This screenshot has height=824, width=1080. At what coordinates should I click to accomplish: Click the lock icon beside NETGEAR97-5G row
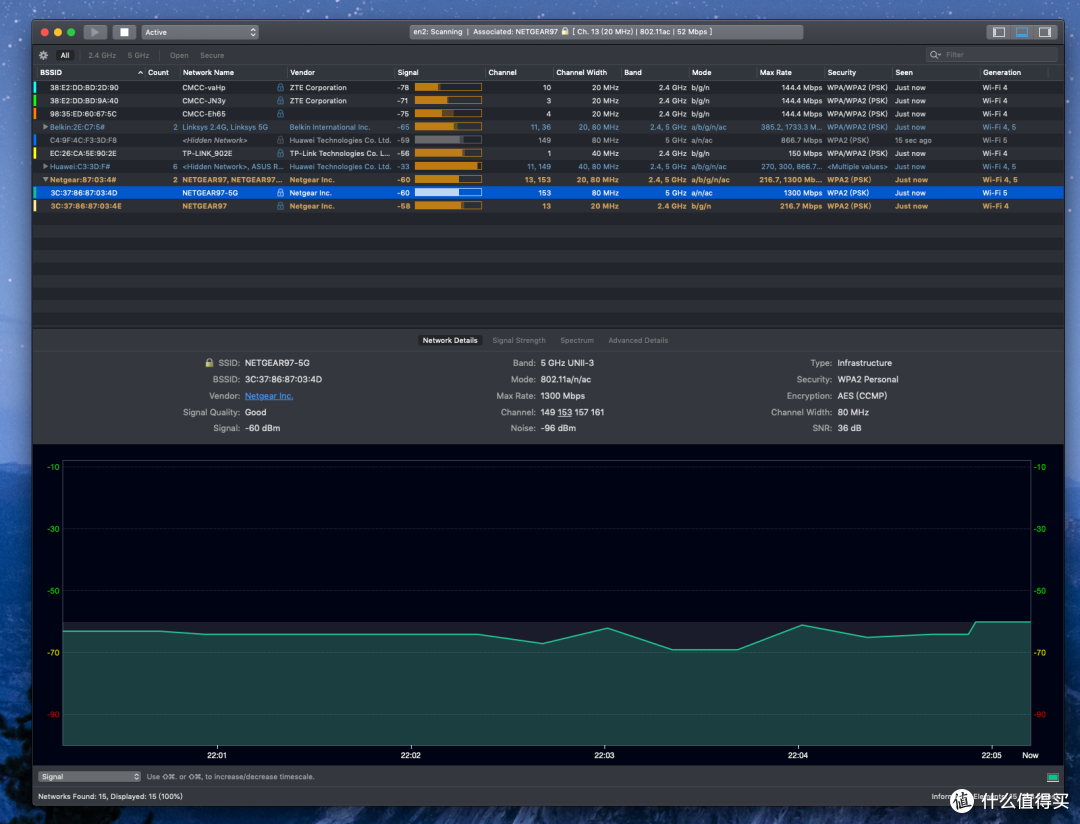280,193
